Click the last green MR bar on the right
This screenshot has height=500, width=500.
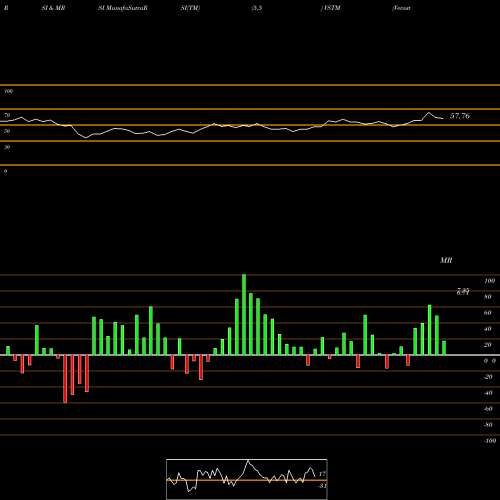click(x=444, y=348)
